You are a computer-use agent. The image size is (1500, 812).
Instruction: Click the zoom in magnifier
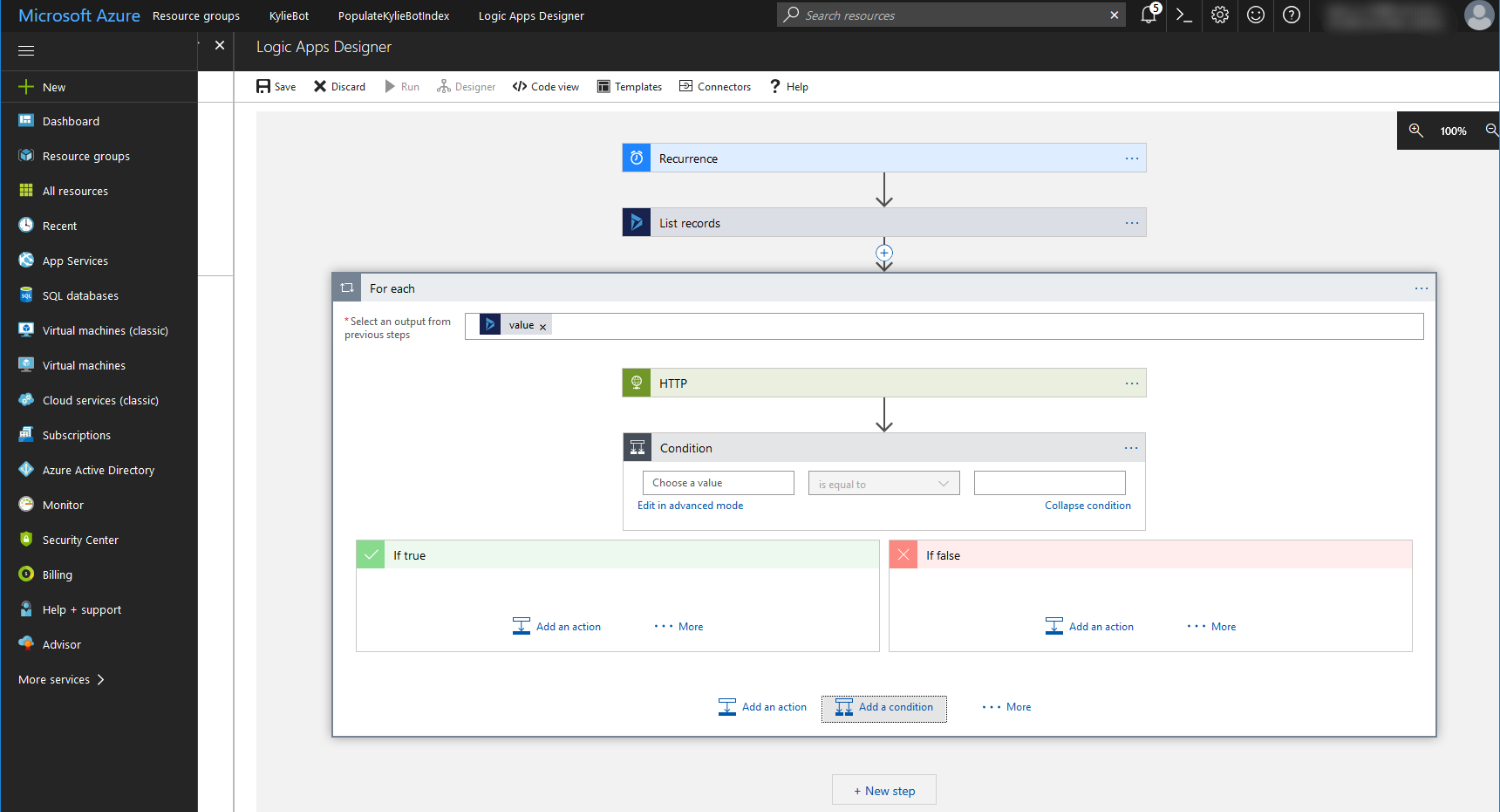[1416, 130]
